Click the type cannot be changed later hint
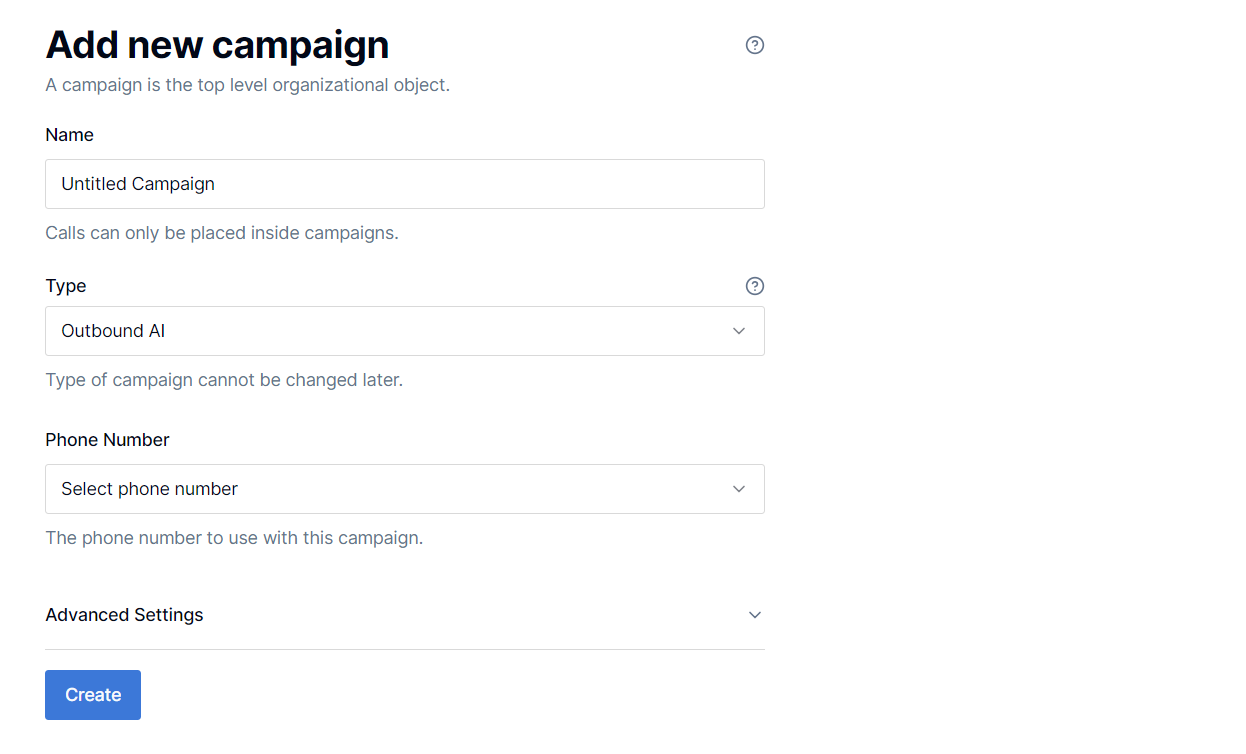Screen dimensions: 1246x754 [224, 380]
